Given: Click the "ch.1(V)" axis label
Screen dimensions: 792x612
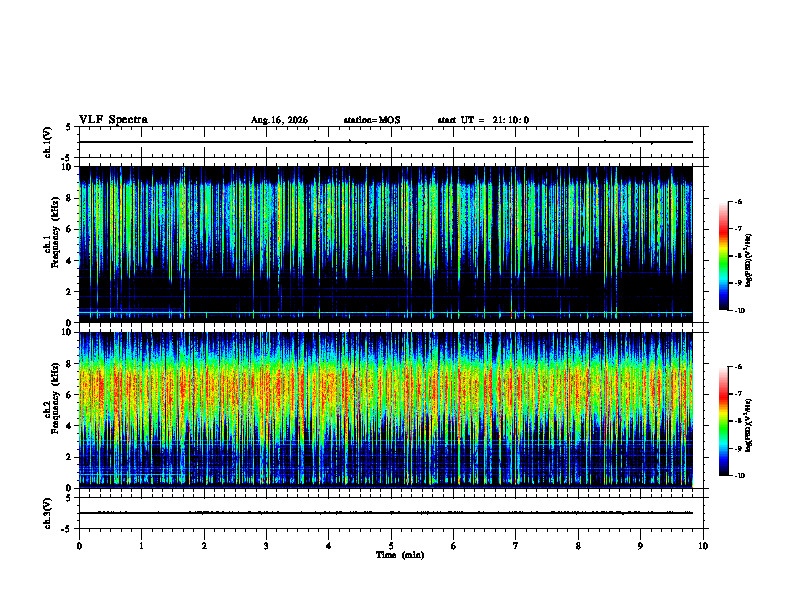Looking at the screenshot, I should tap(48, 142).
